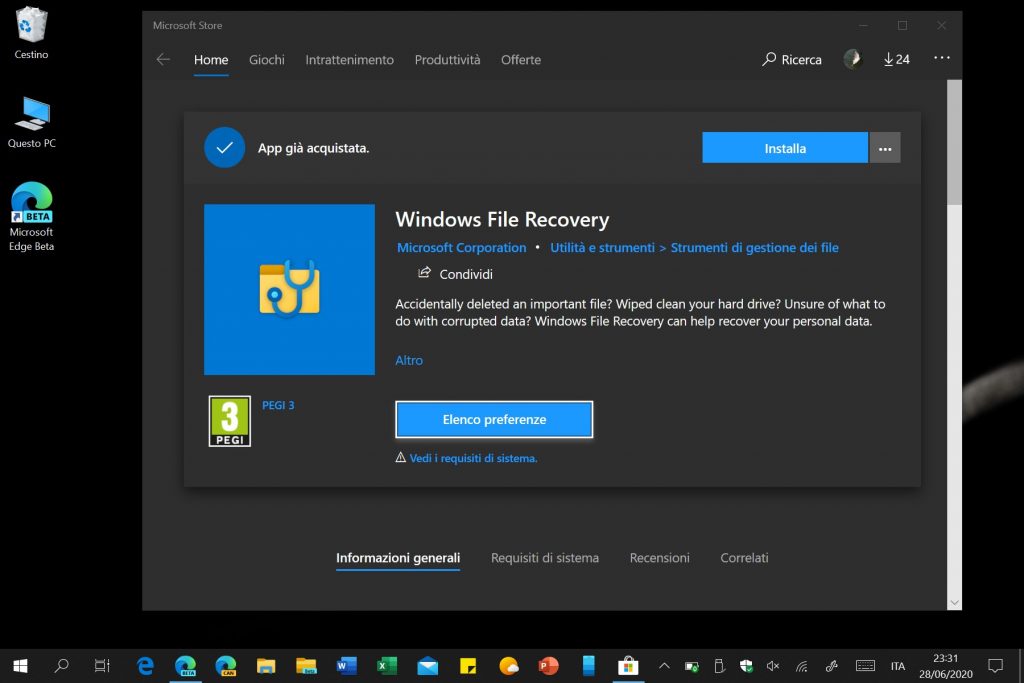This screenshot has width=1024, height=683.
Task: Open the Produttività tab
Action: (x=447, y=60)
